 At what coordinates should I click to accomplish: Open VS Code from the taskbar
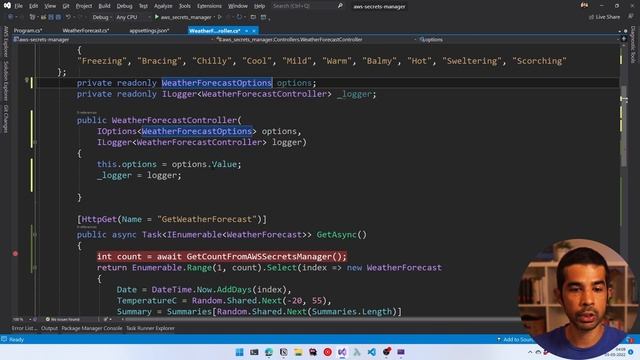[371, 352]
